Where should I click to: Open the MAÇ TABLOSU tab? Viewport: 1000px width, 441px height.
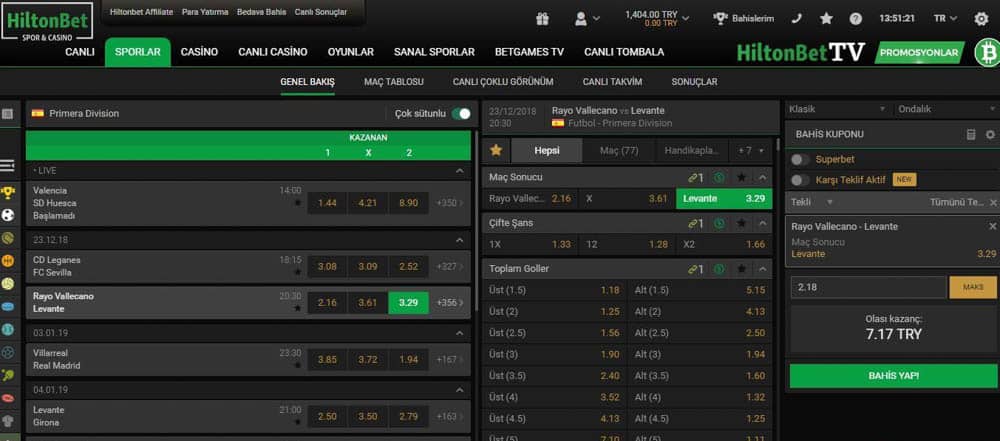tap(393, 82)
